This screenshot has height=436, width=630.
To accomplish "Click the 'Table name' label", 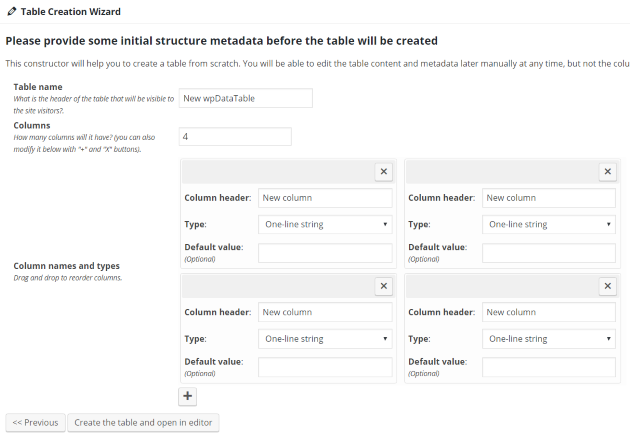I will tap(38, 87).
